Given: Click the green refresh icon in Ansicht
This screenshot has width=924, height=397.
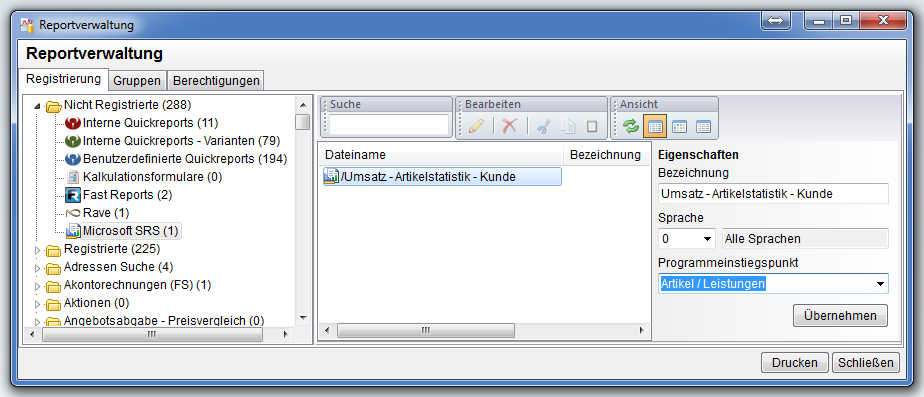Looking at the screenshot, I should [631, 126].
